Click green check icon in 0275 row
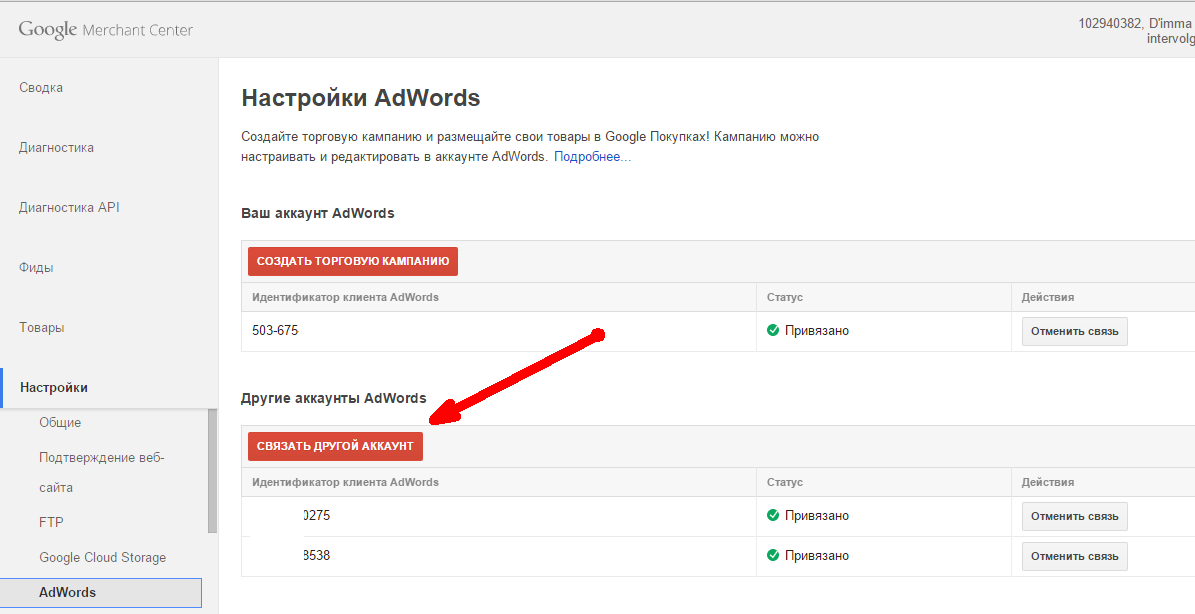Image resolution: width=1195 pixels, height=614 pixels. pos(773,516)
